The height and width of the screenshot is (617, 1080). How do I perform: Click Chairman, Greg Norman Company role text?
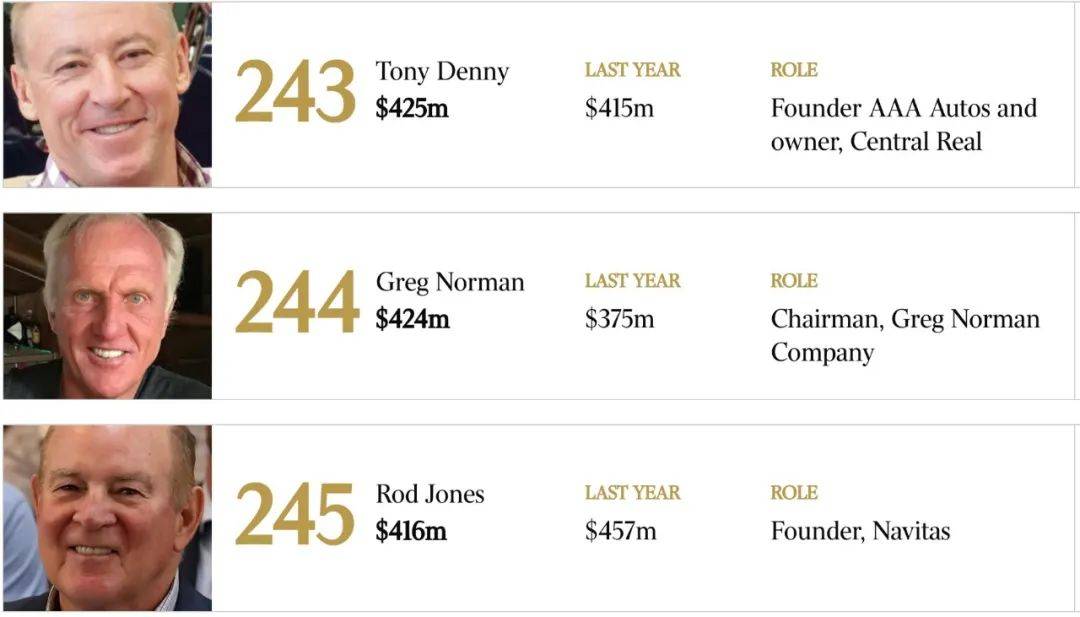point(905,335)
